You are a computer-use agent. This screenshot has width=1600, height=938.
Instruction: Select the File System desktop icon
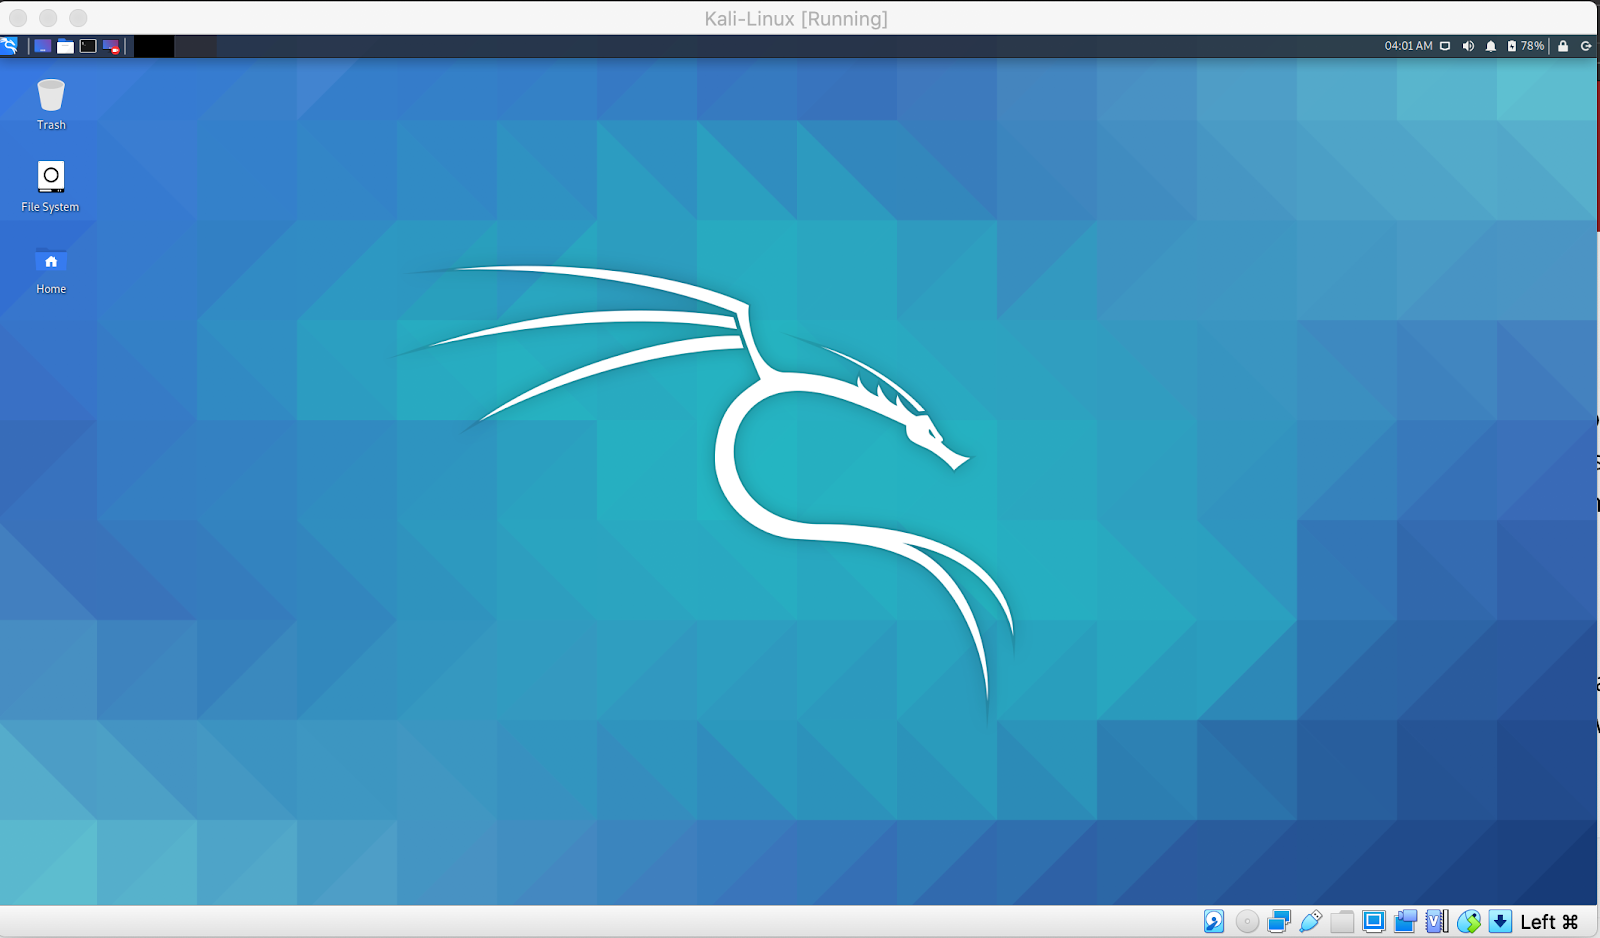click(50, 187)
